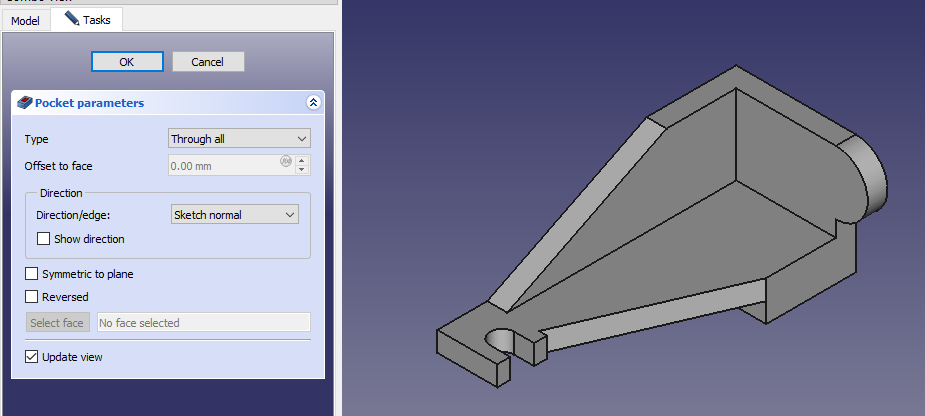Viewport: 925px width, 416px height.
Task: Collapse the Pocket parameters panel
Action: click(313, 103)
